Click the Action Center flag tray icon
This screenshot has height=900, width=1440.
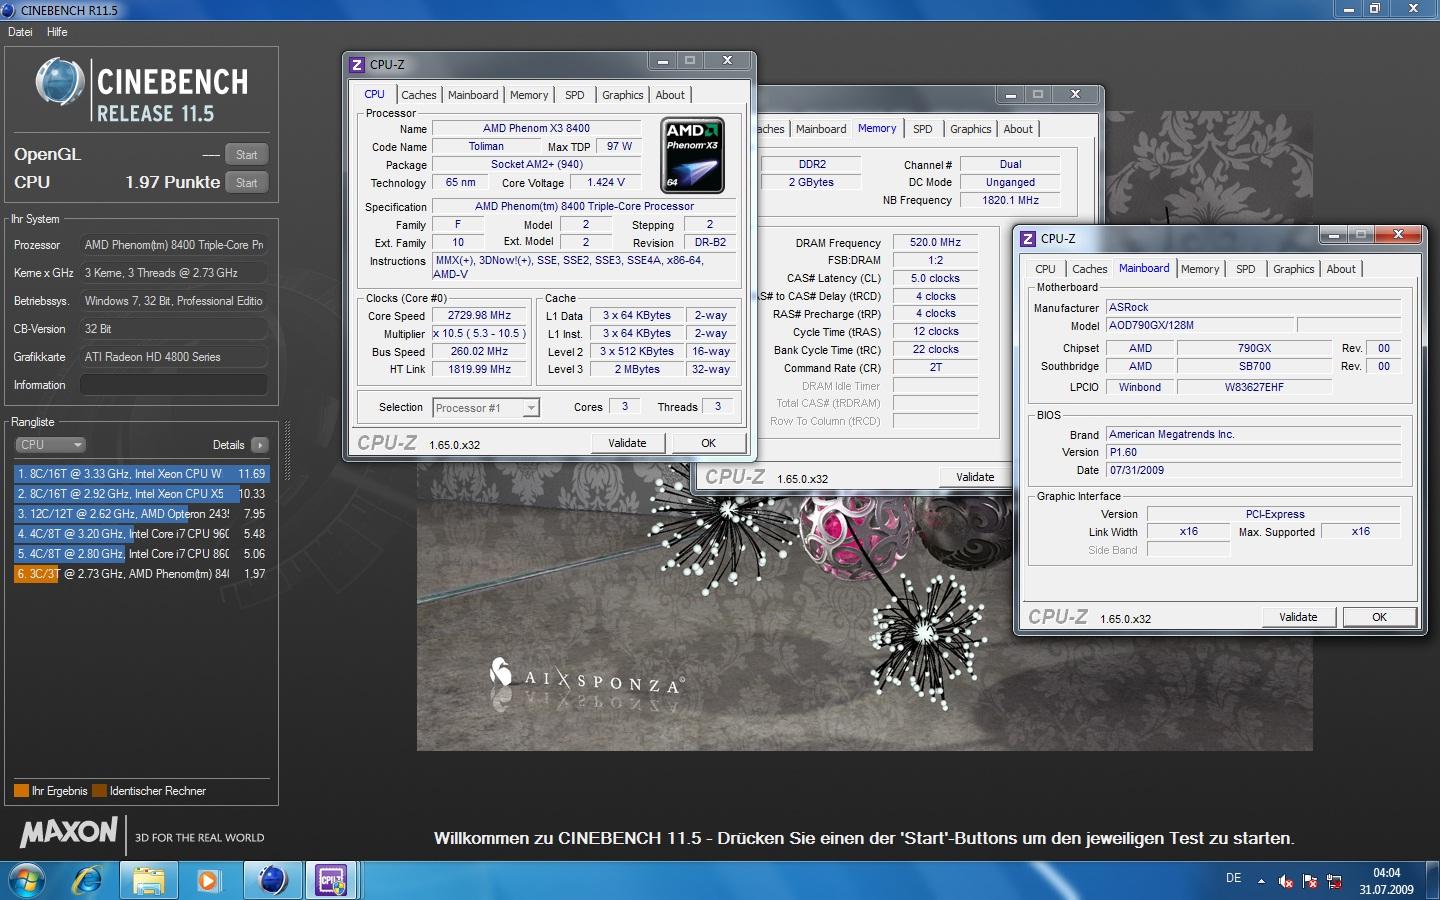point(1310,881)
